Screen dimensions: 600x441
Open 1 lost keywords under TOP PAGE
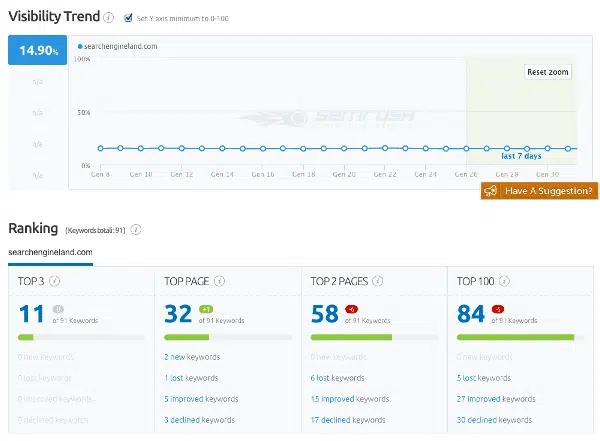191,378
